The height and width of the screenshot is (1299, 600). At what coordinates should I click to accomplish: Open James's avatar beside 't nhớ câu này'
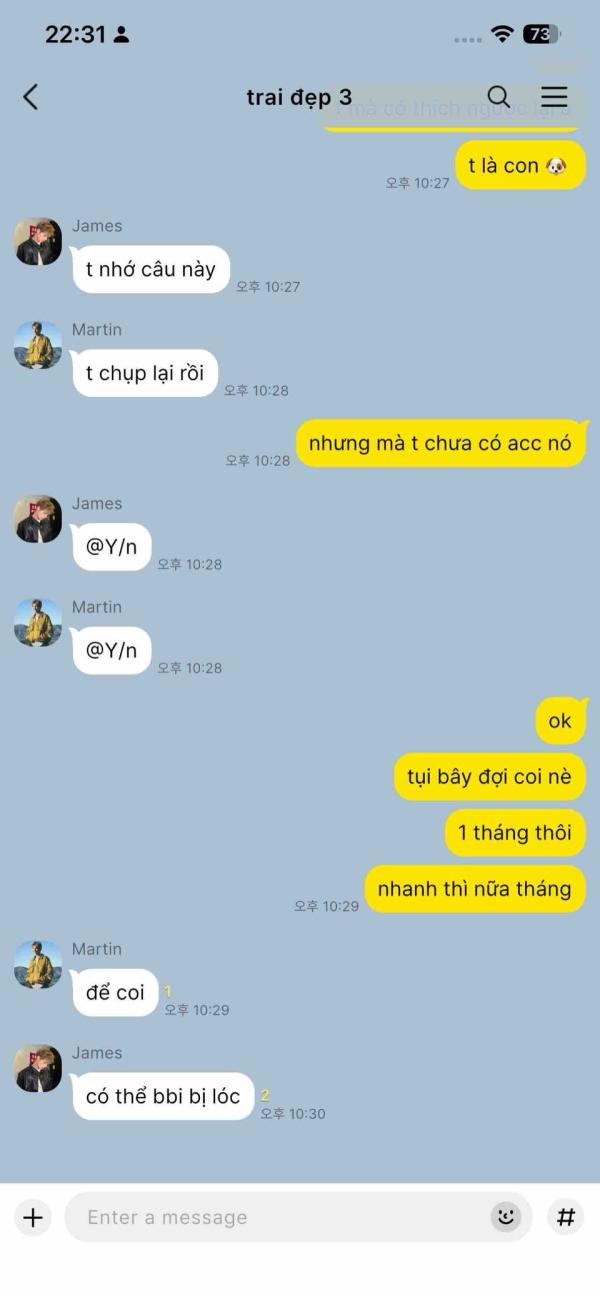pos(38,241)
